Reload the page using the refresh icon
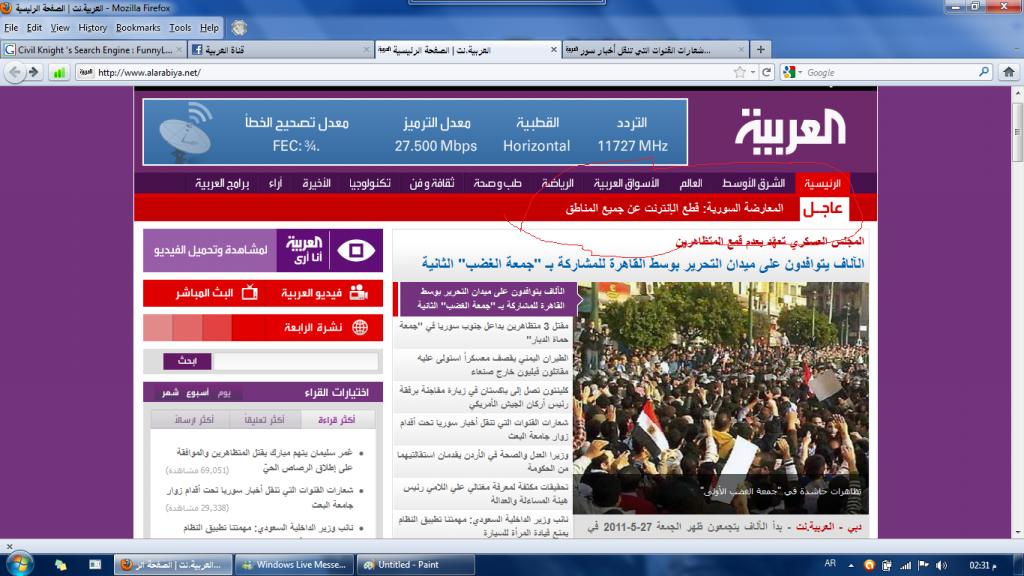 coord(767,72)
